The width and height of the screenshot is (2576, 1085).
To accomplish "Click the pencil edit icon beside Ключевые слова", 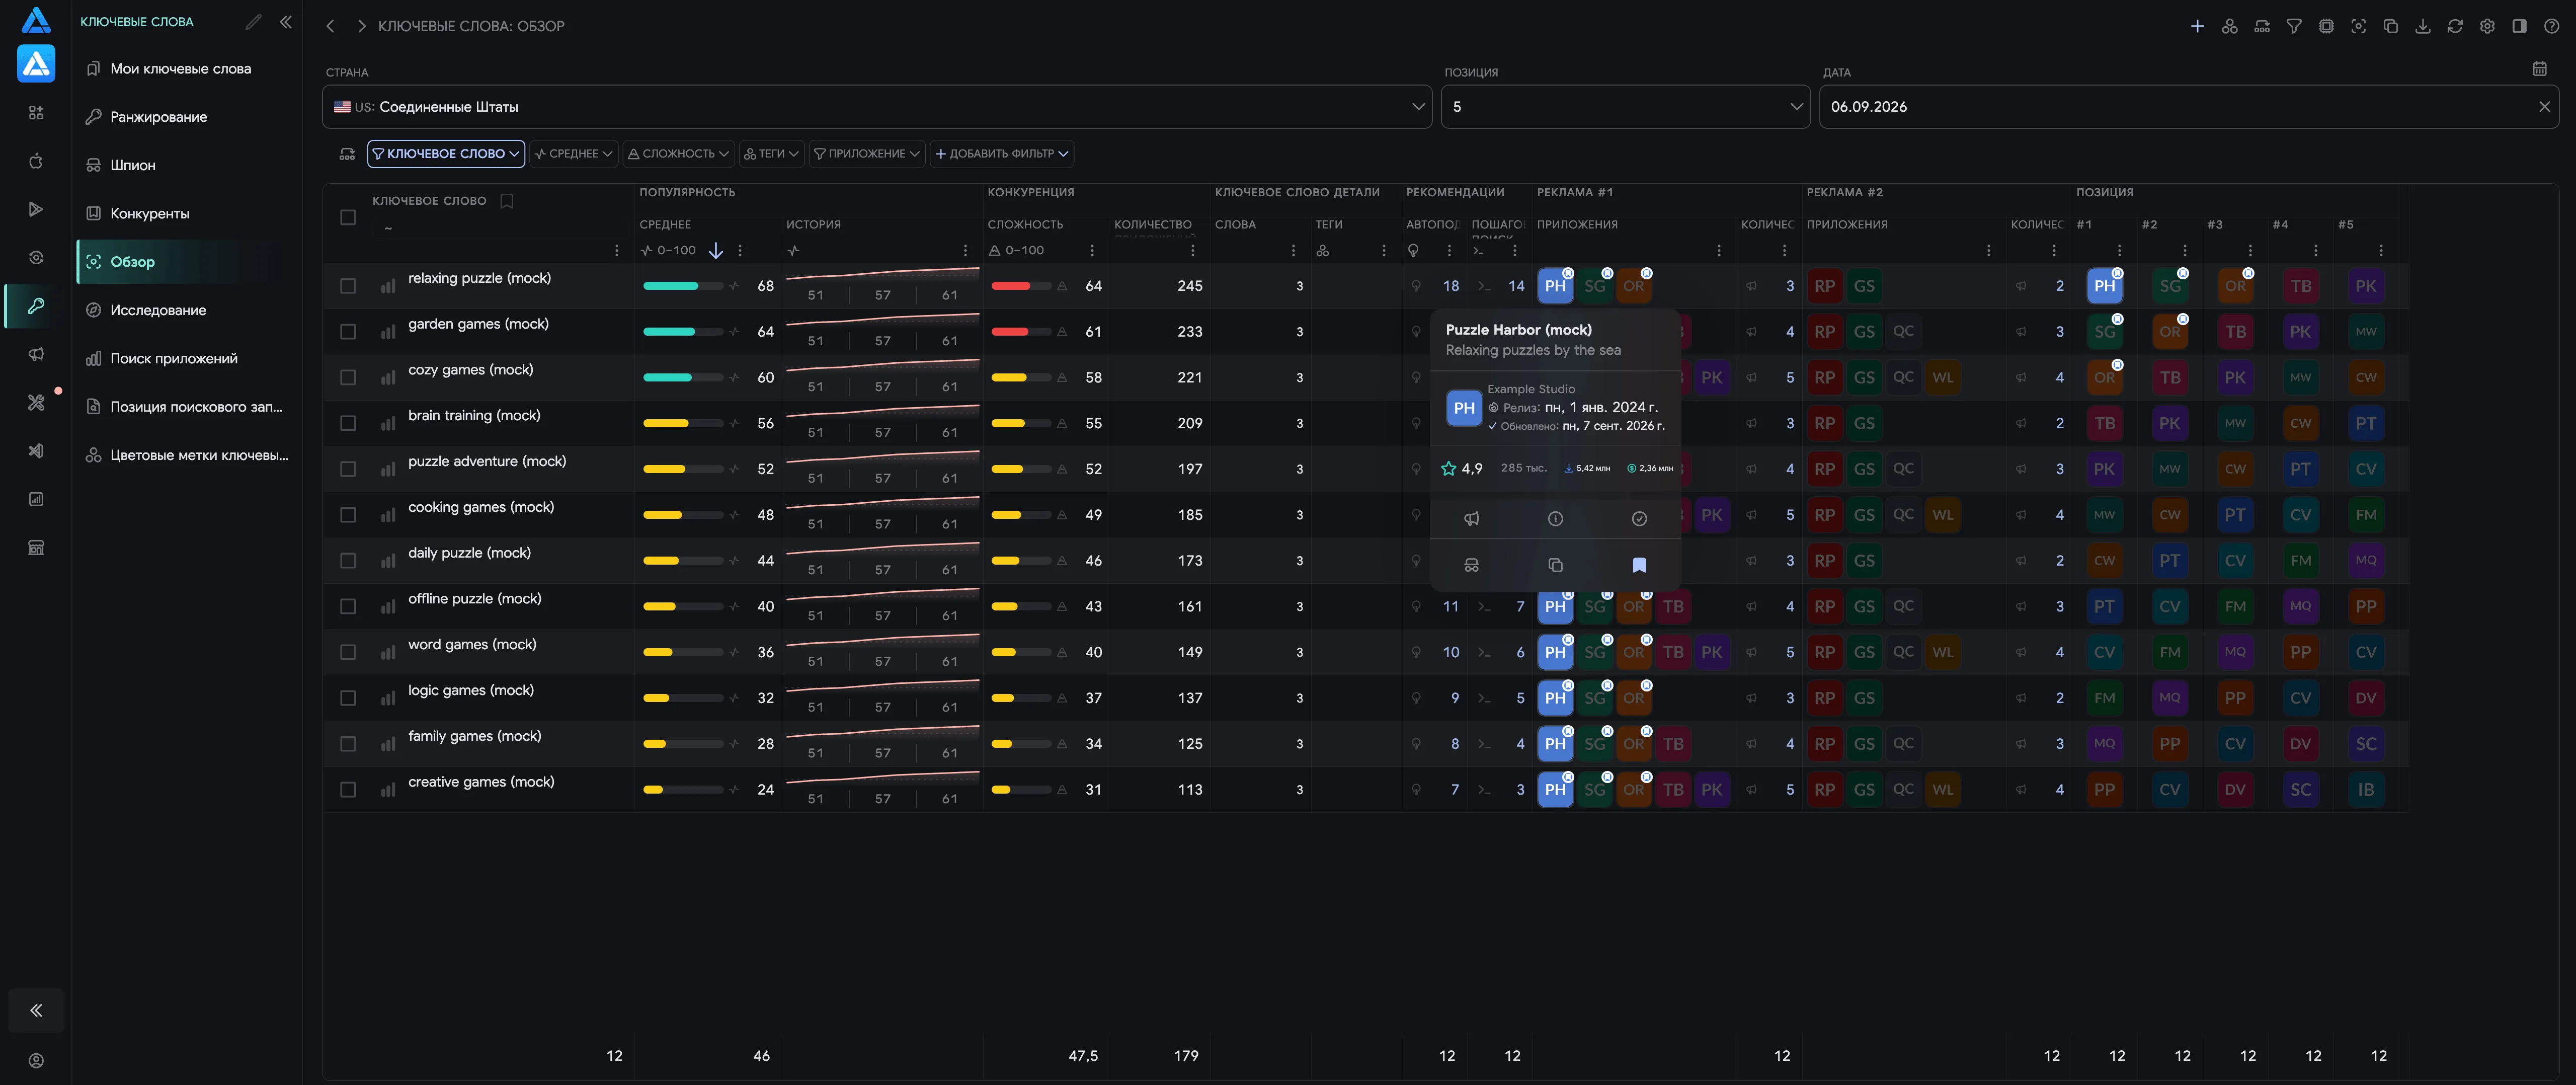I will (x=253, y=21).
